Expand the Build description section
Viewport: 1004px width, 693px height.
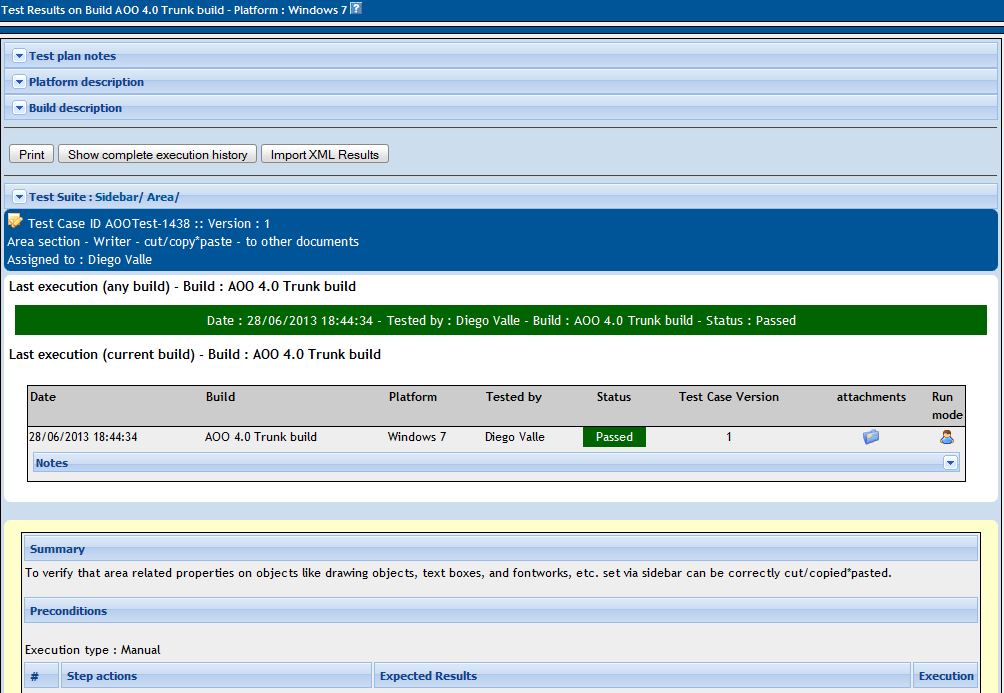[19, 108]
